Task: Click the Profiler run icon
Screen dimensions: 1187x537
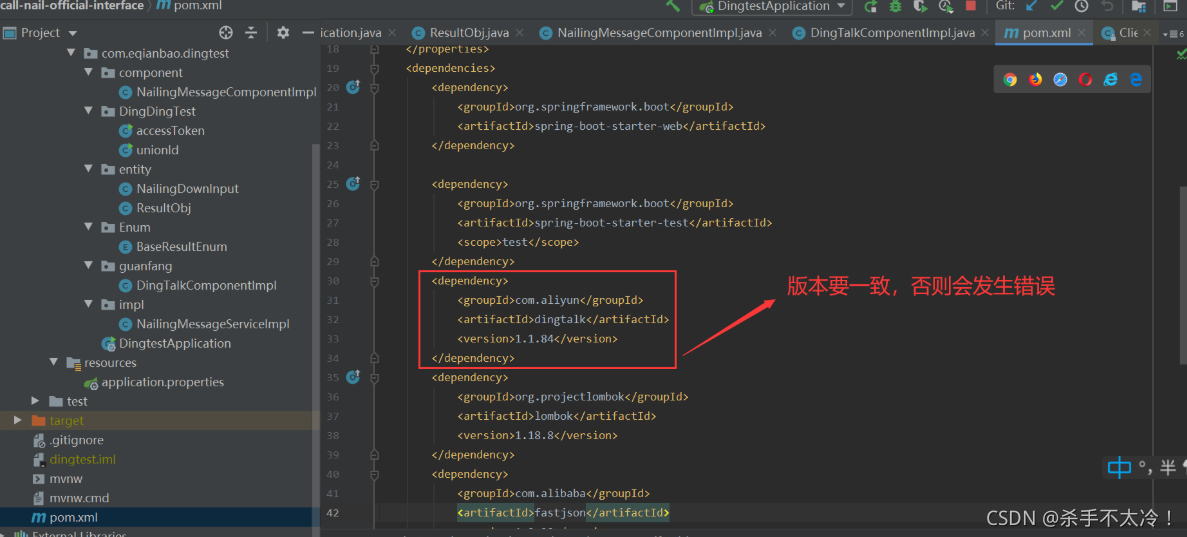Action: (x=946, y=6)
